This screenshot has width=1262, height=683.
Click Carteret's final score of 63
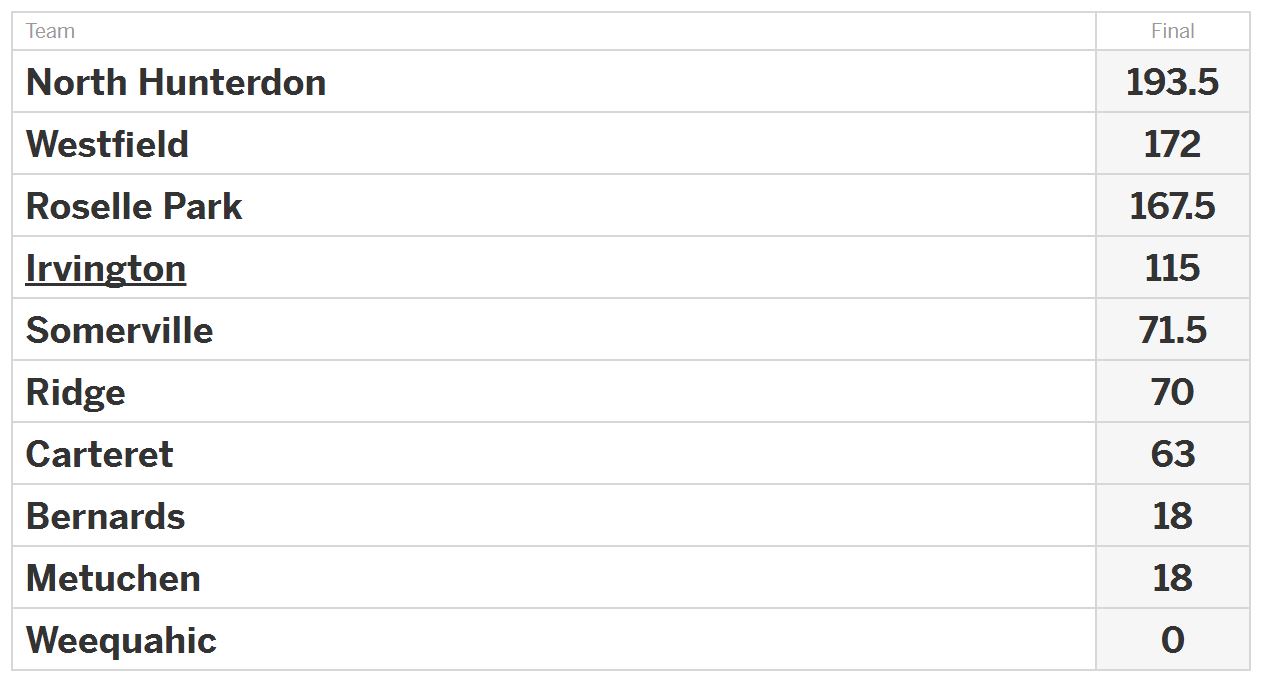click(x=1172, y=454)
